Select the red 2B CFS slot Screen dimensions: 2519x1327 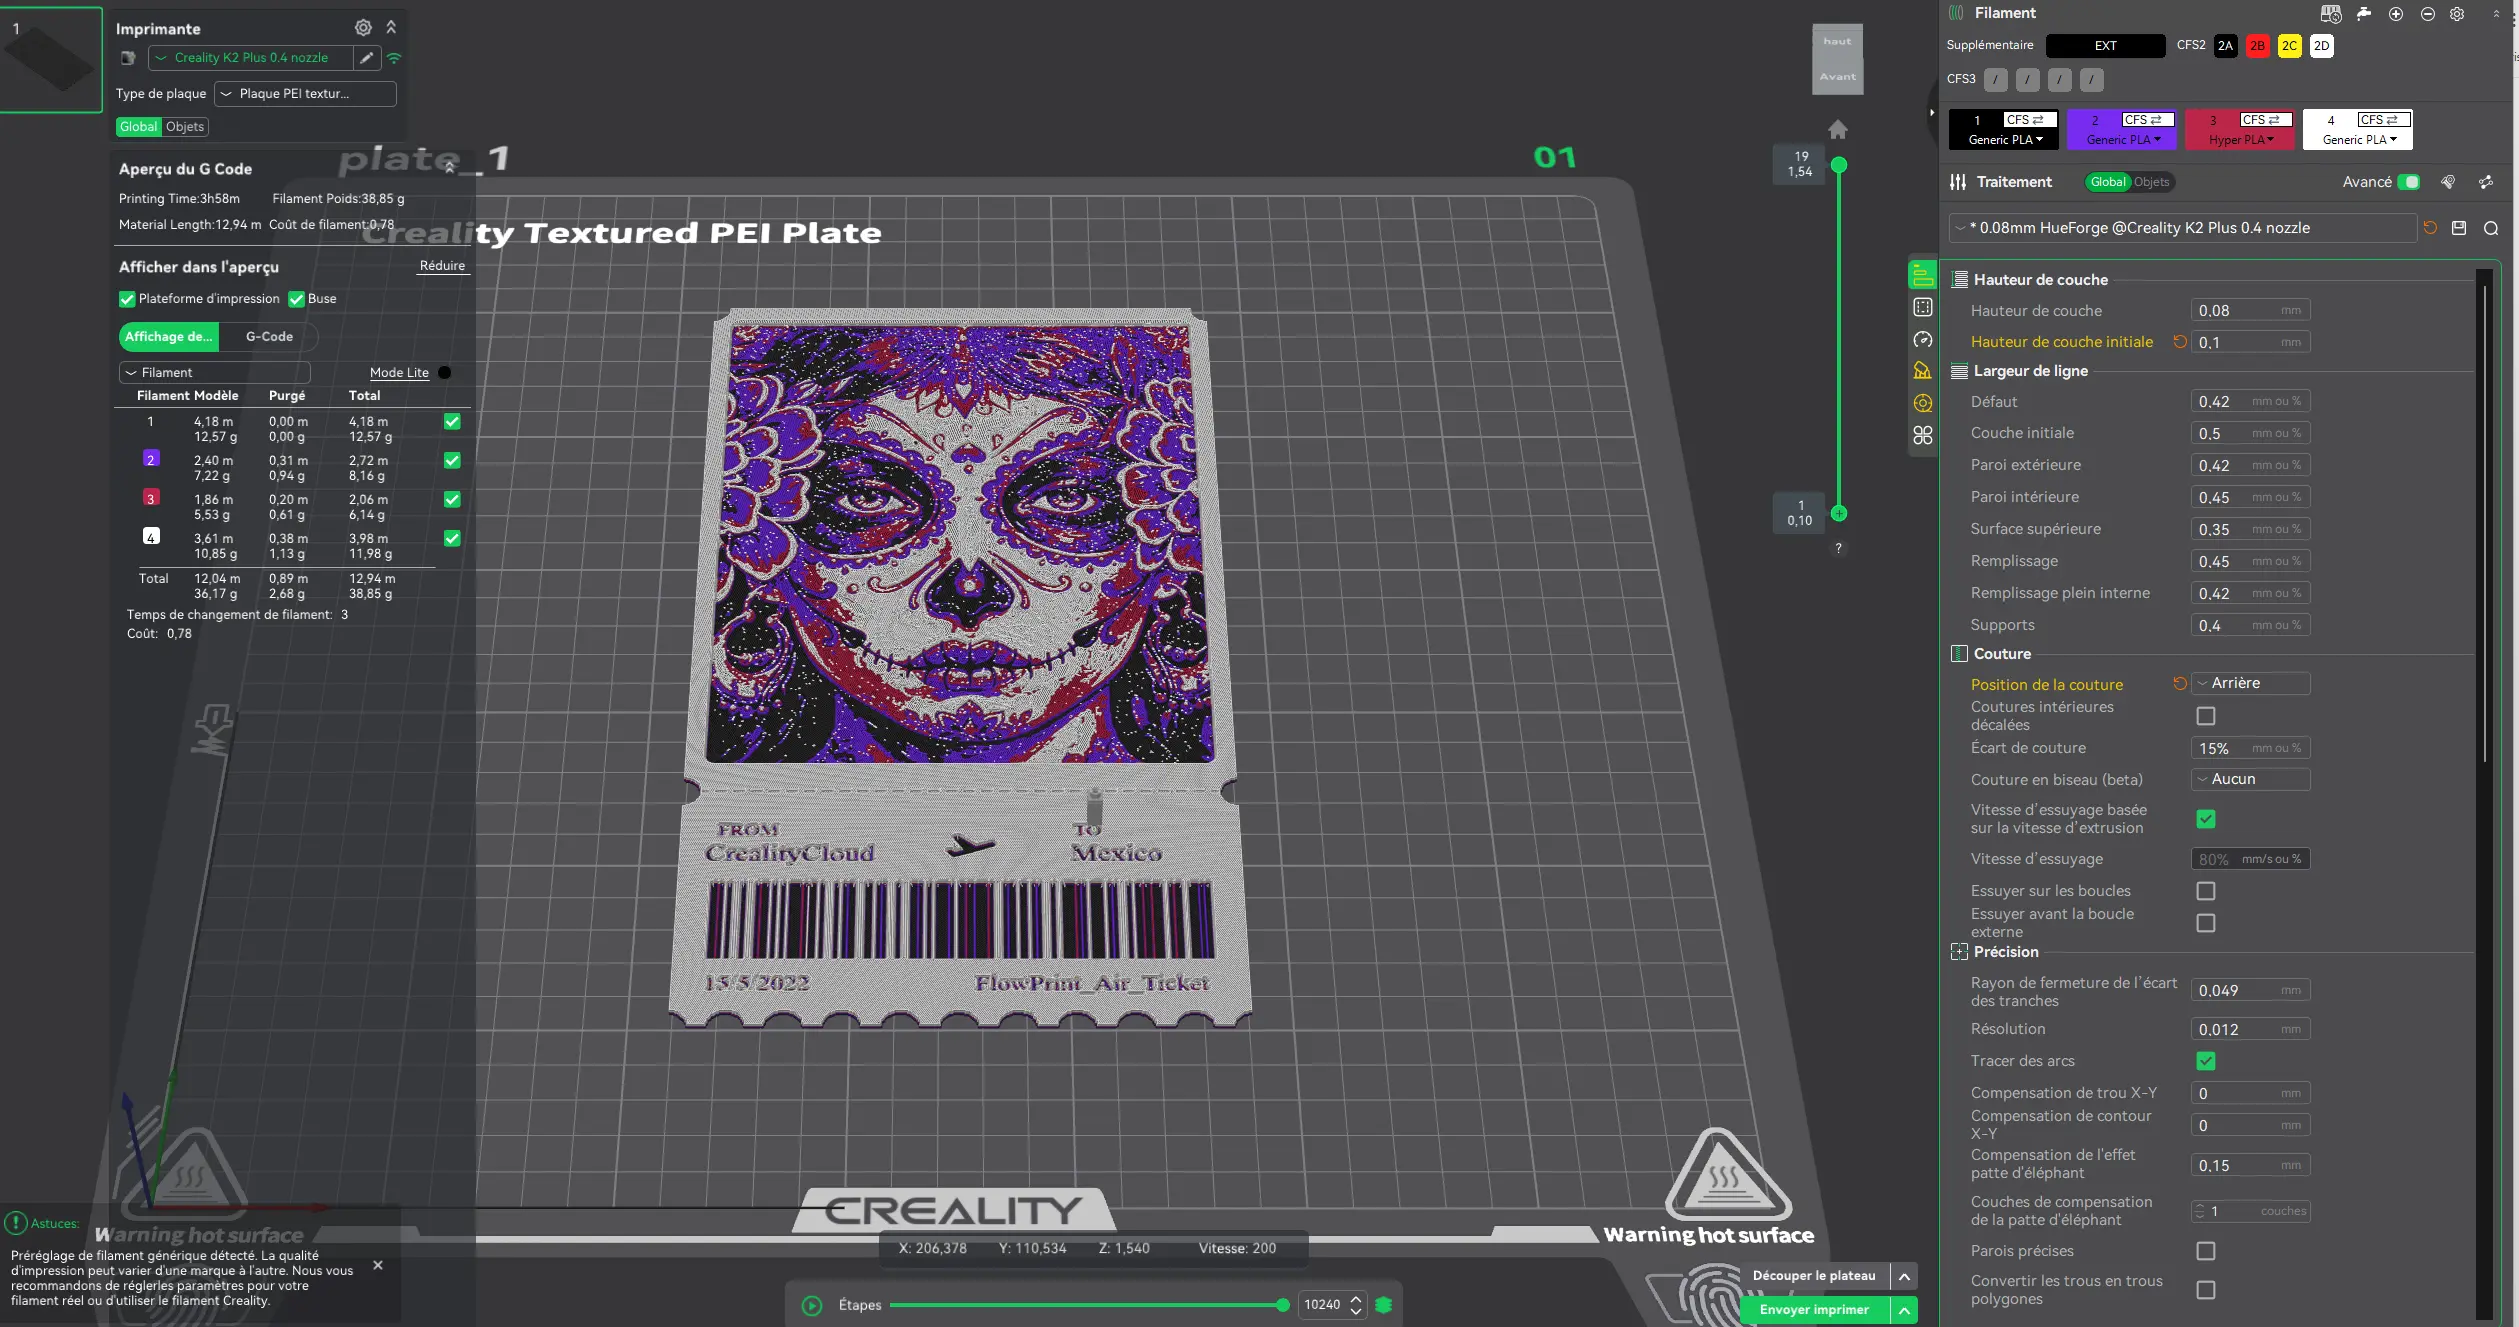click(x=2257, y=46)
